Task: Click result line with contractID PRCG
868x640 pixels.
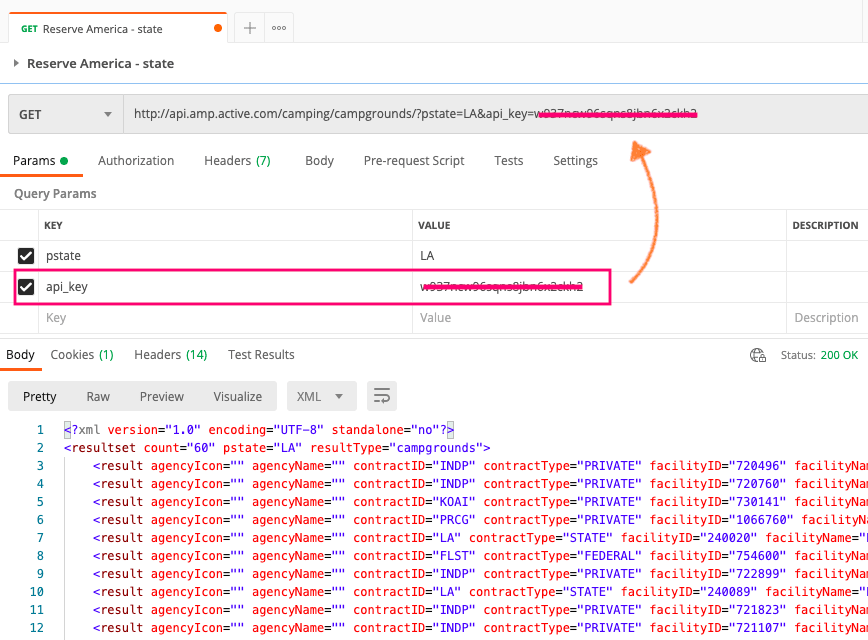Action: click(480, 520)
